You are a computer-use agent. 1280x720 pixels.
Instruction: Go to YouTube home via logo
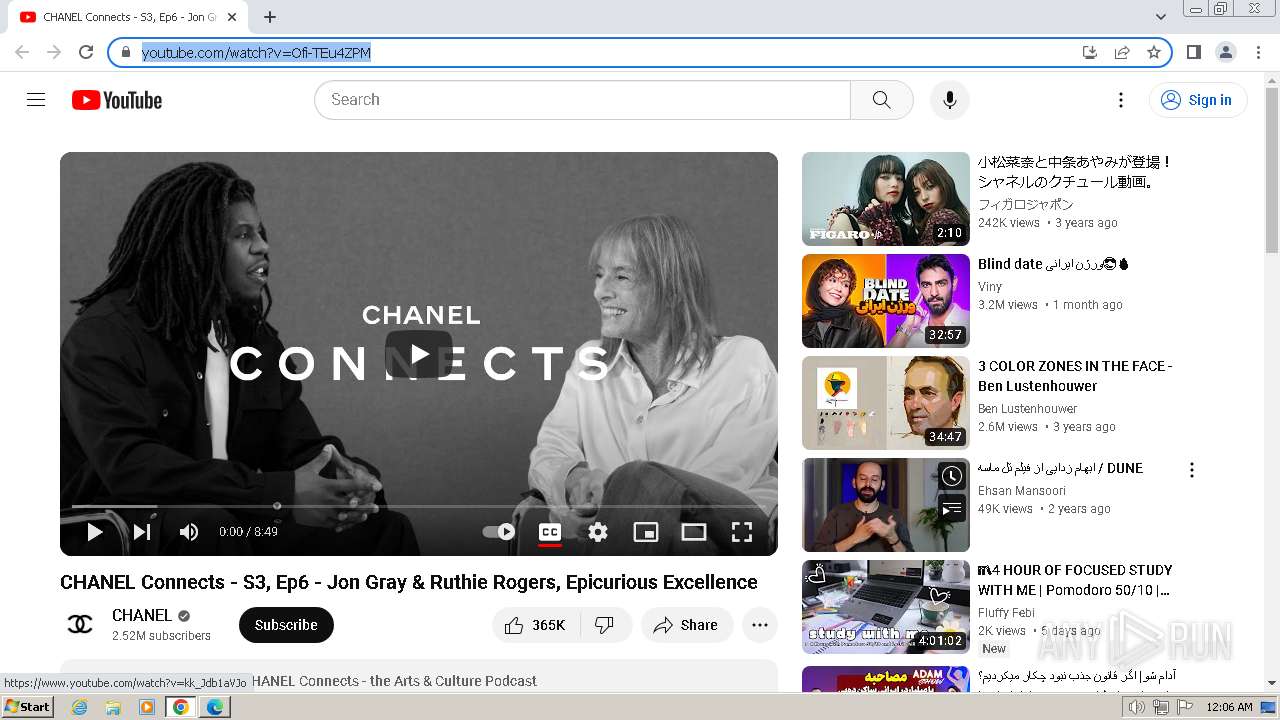point(117,100)
